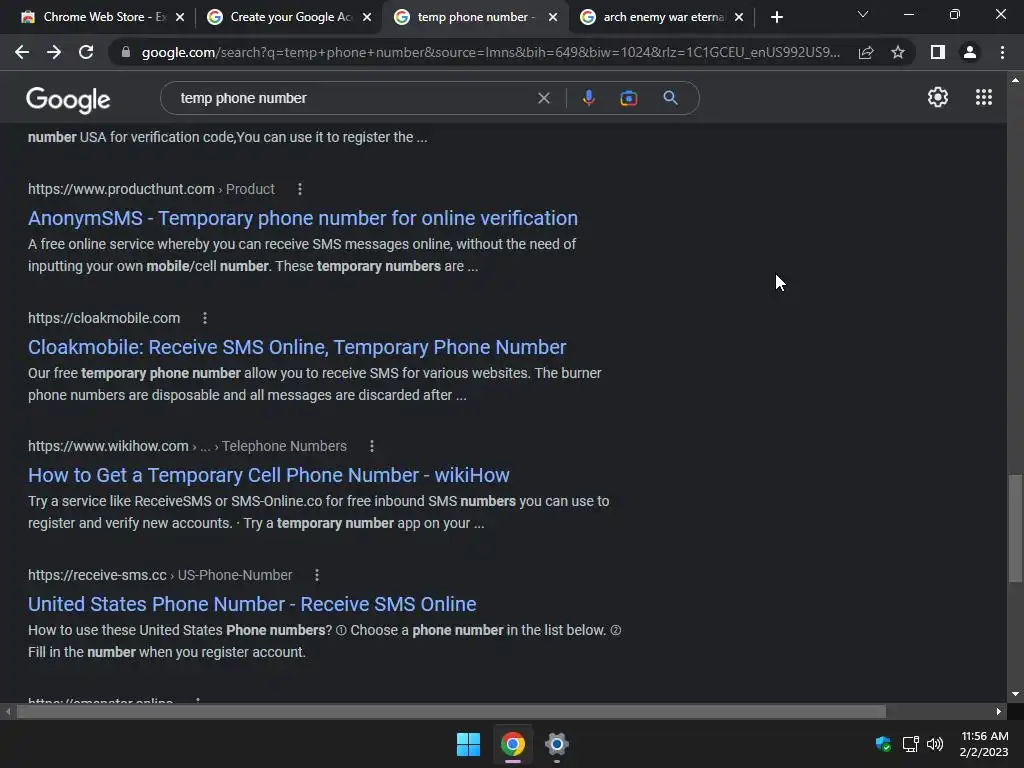
Task: Open wikiHow Temporary Cell Phone Number result
Action: pyautogui.click(x=268, y=475)
